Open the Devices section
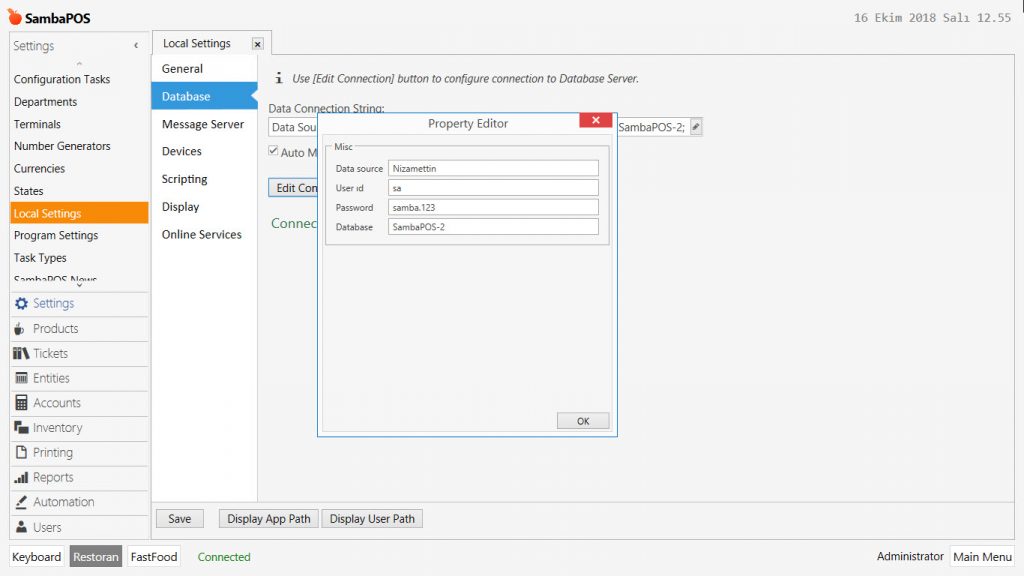 204,151
